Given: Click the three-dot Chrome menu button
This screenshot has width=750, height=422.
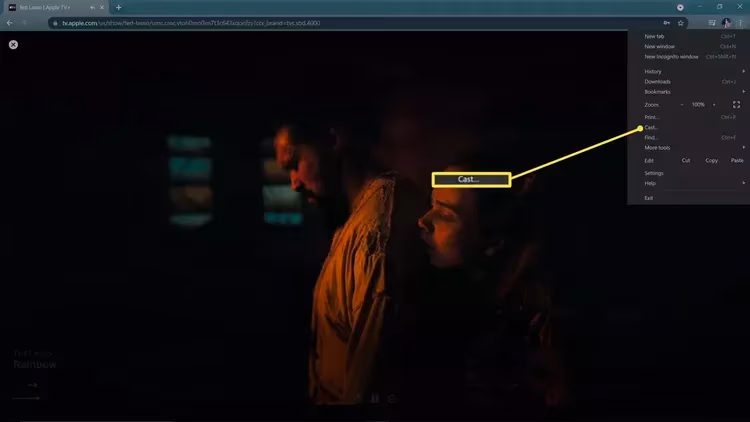Looking at the screenshot, I should 740,23.
